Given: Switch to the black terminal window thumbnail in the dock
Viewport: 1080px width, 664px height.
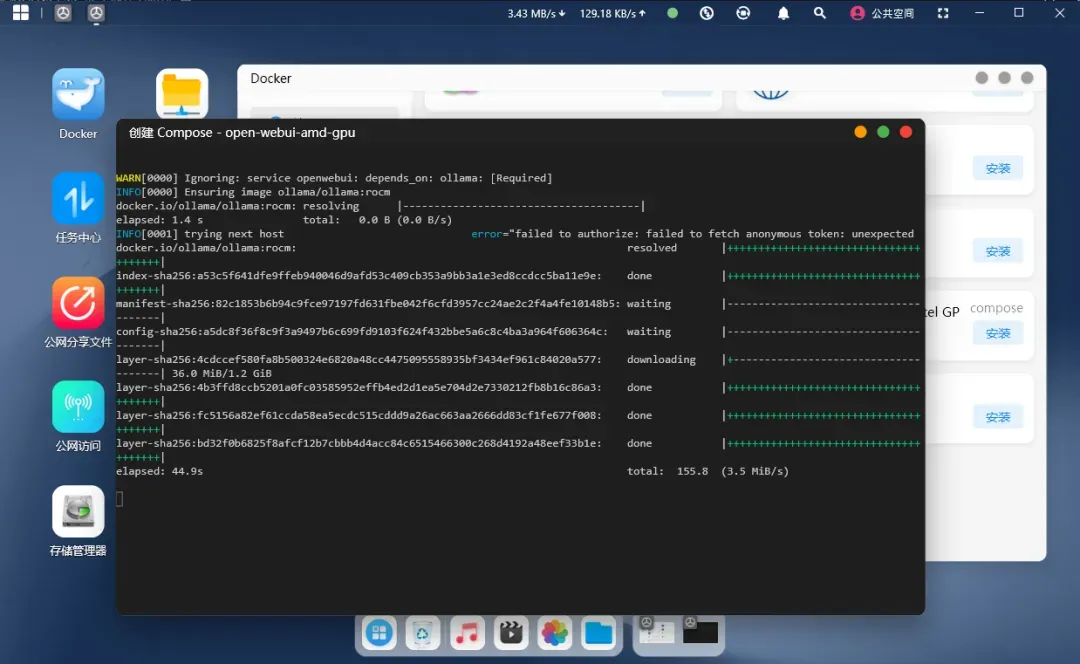Looking at the screenshot, I should [700, 632].
